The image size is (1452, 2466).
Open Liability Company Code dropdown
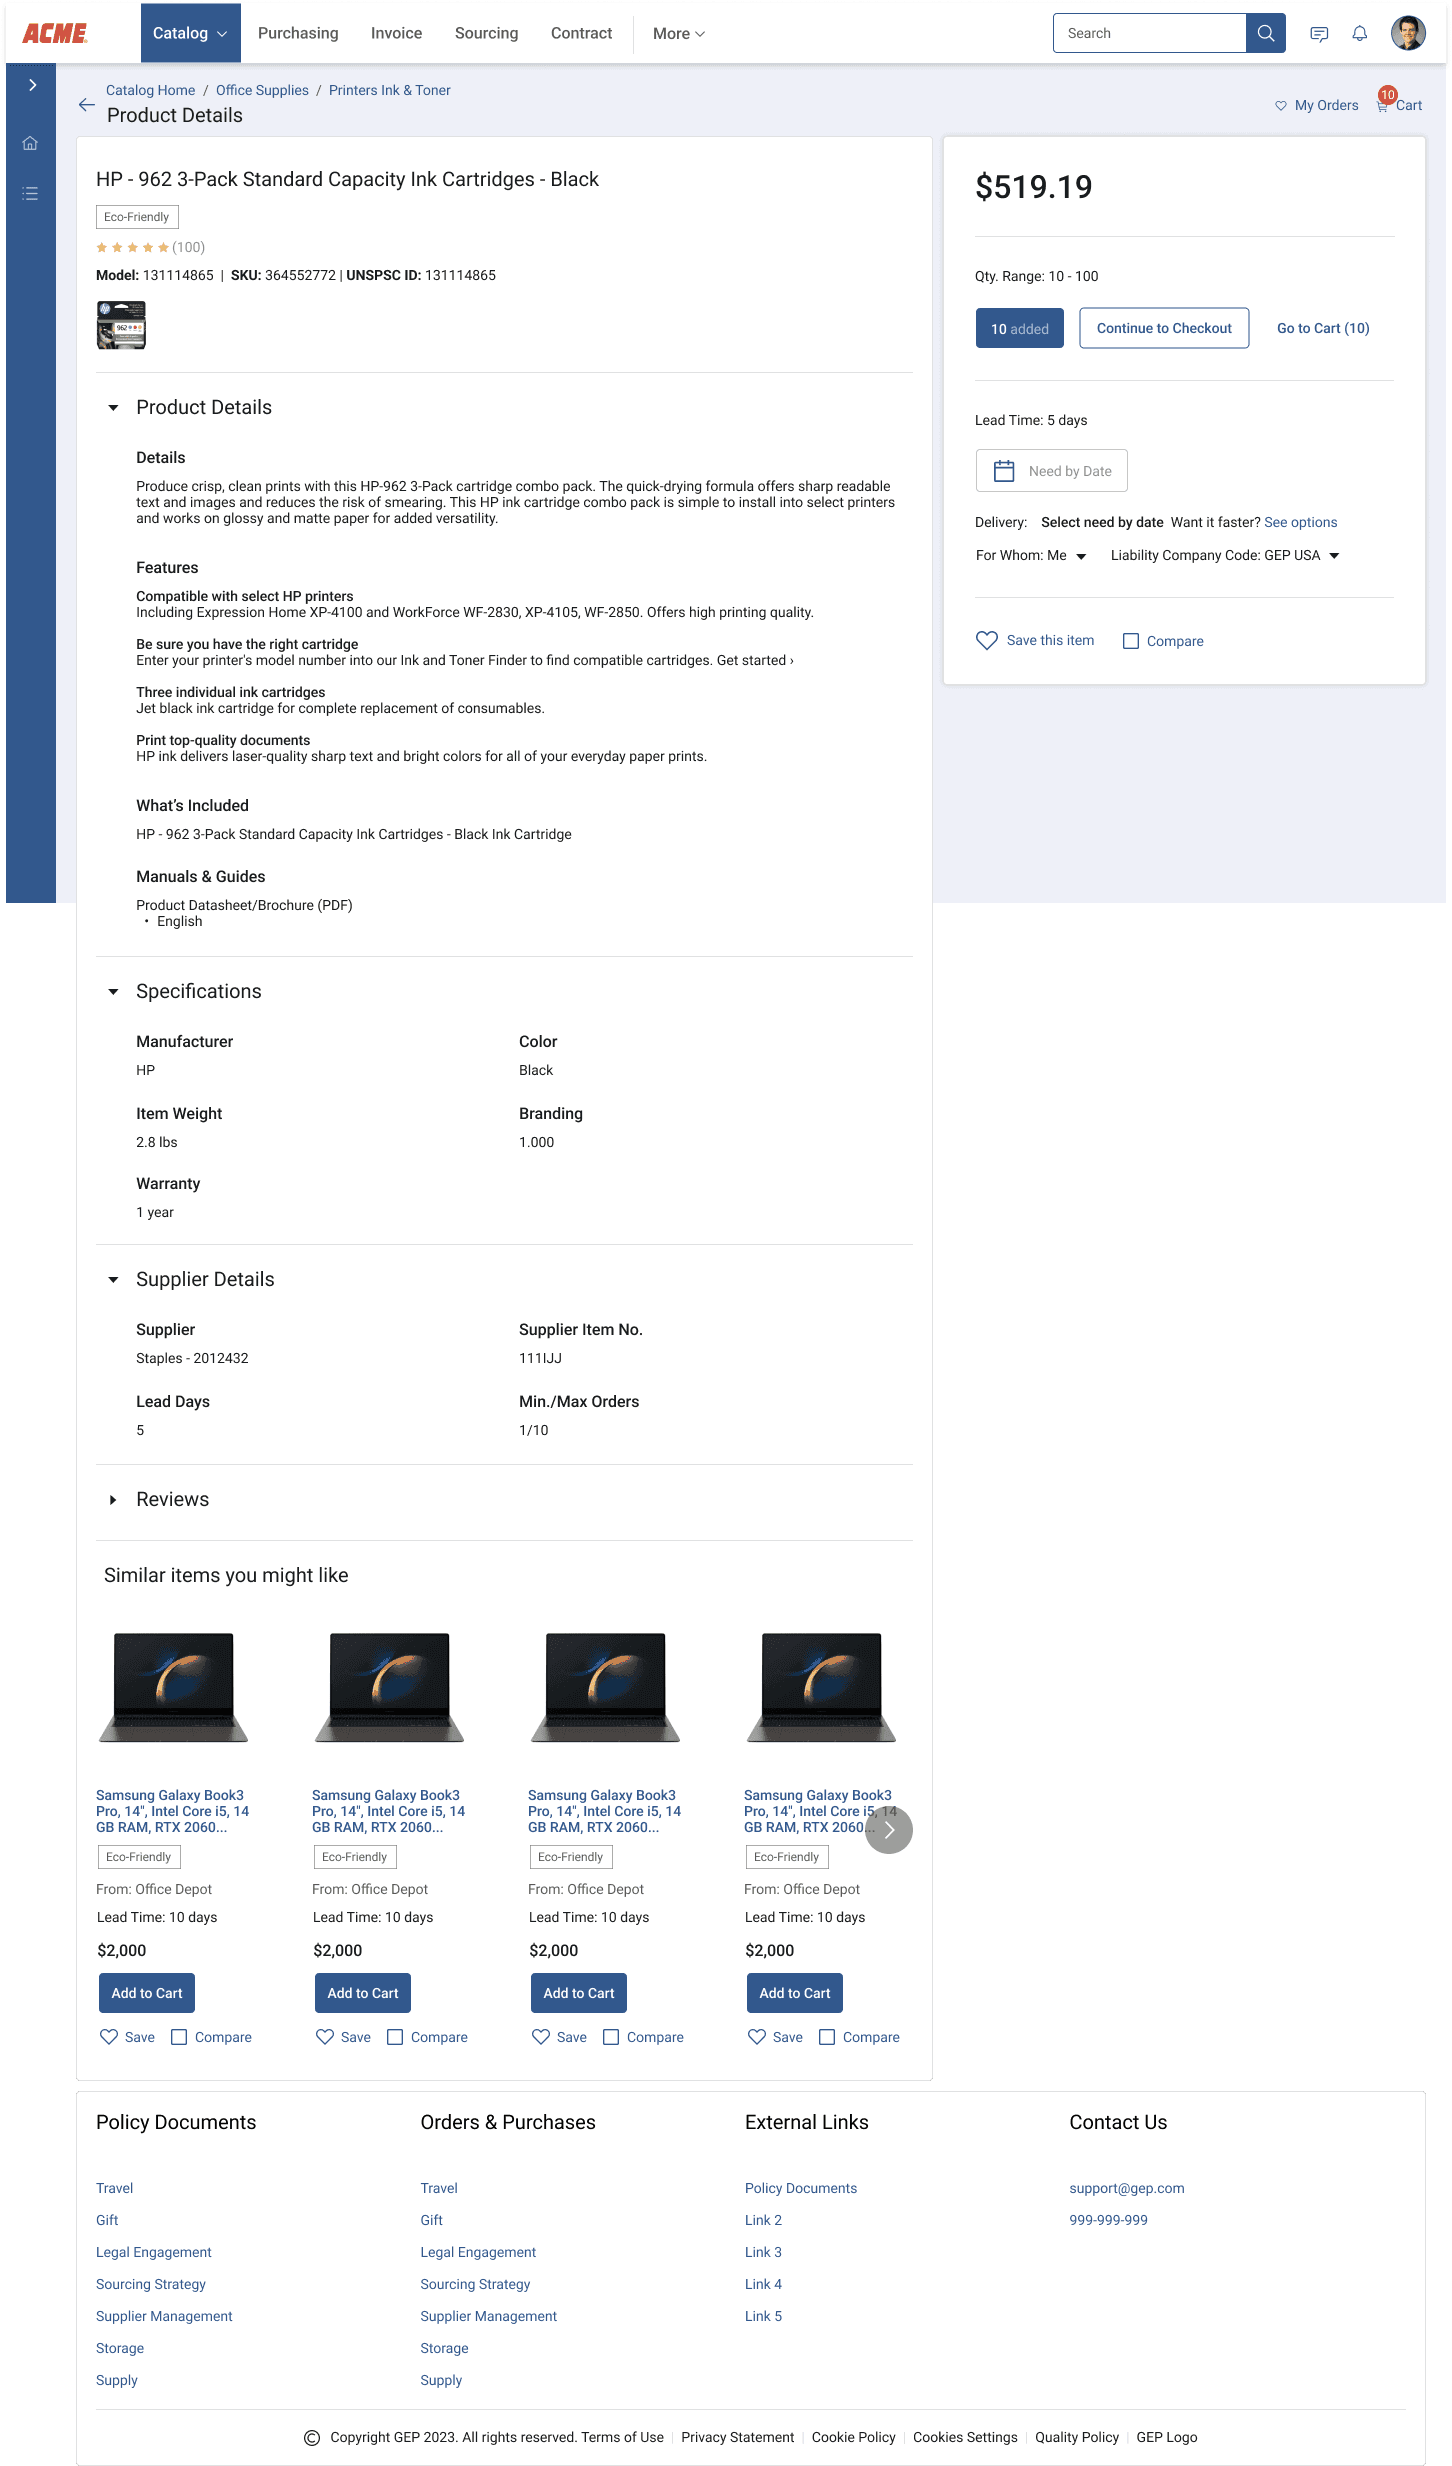[1225, 555]
